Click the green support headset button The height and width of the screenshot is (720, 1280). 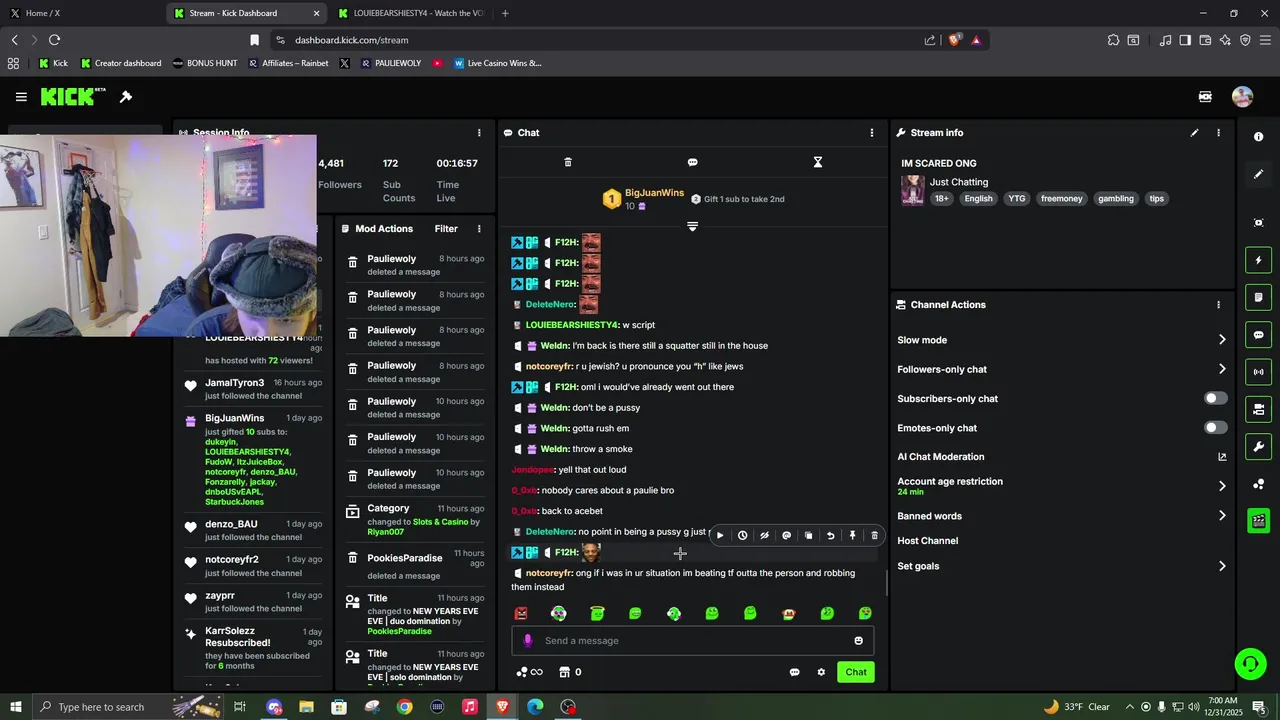click(1249, 663)
